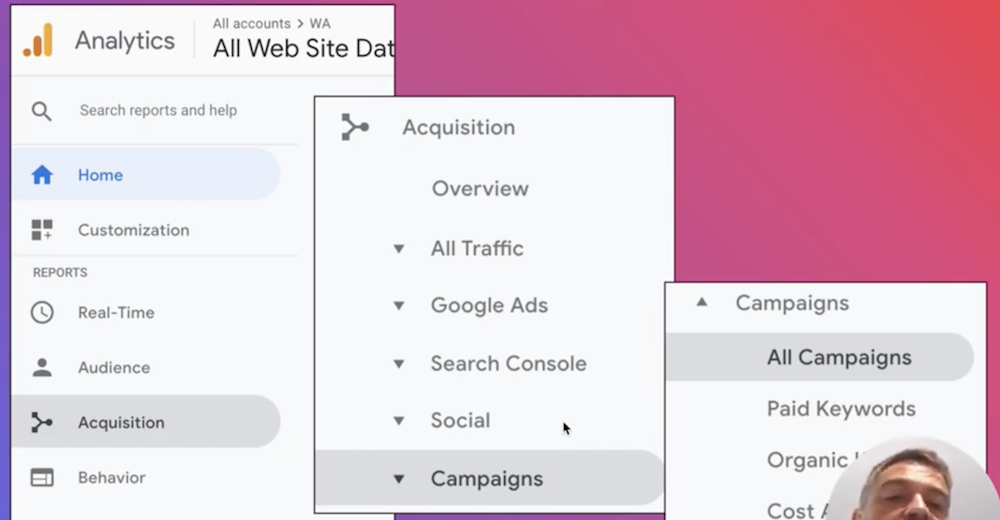The image size is (1000, 520).
Task: Click the Acquisition branch icon in sidebar
Action: pos(42,422)
